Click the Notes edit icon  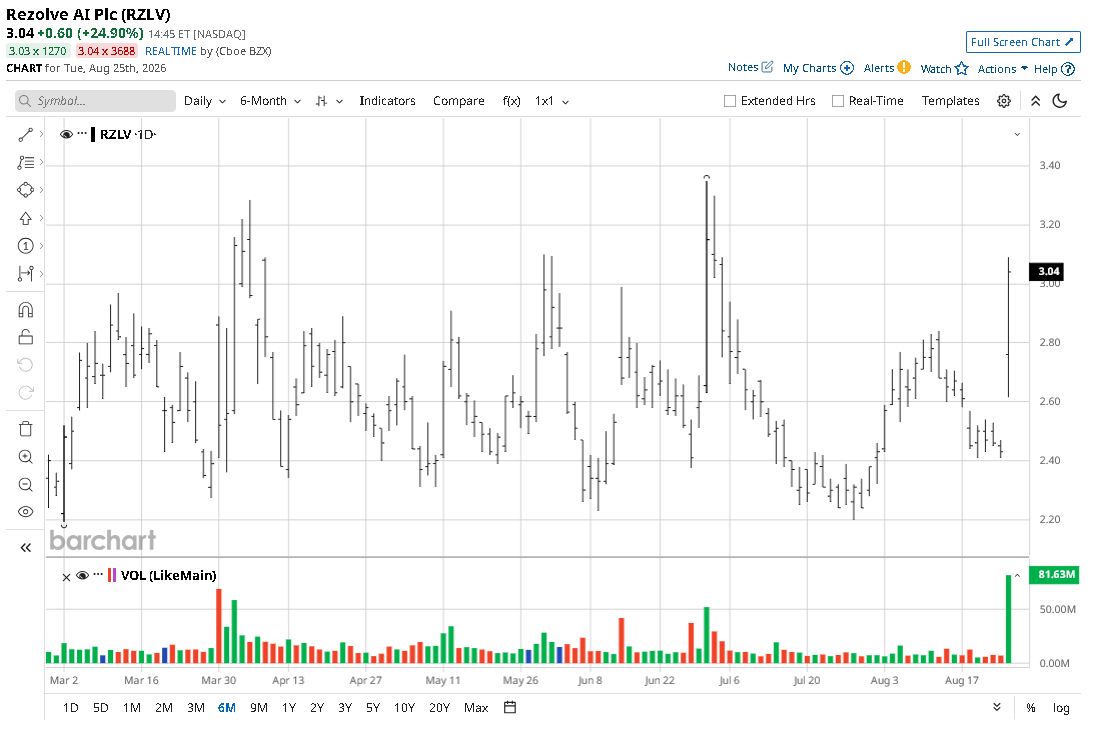click(767, 67)
